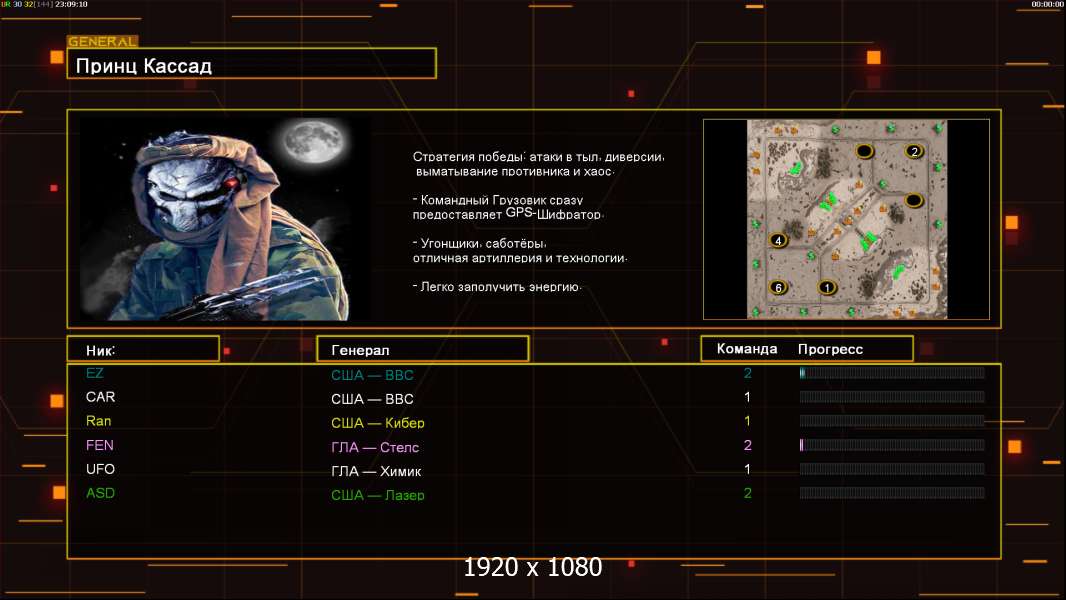Click the moon in the general portrait

point(313,143)
